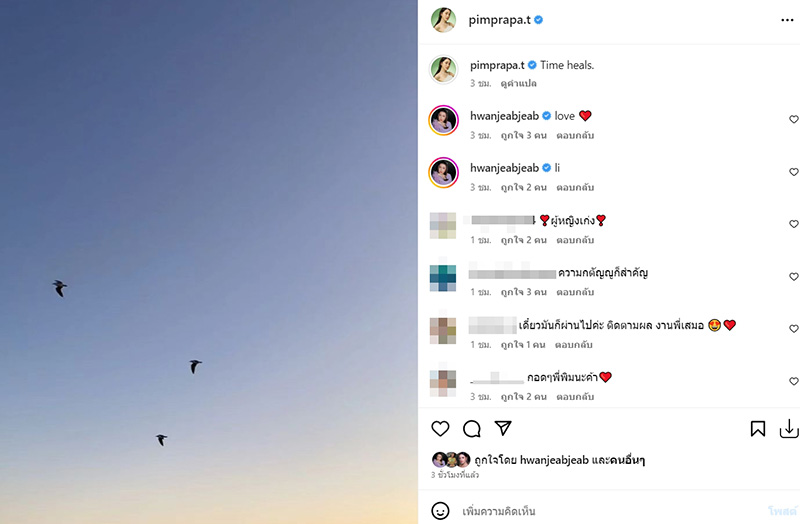Save post with bookmark icon
This screenshot has width=800, height=524.
tap(758, 429)
